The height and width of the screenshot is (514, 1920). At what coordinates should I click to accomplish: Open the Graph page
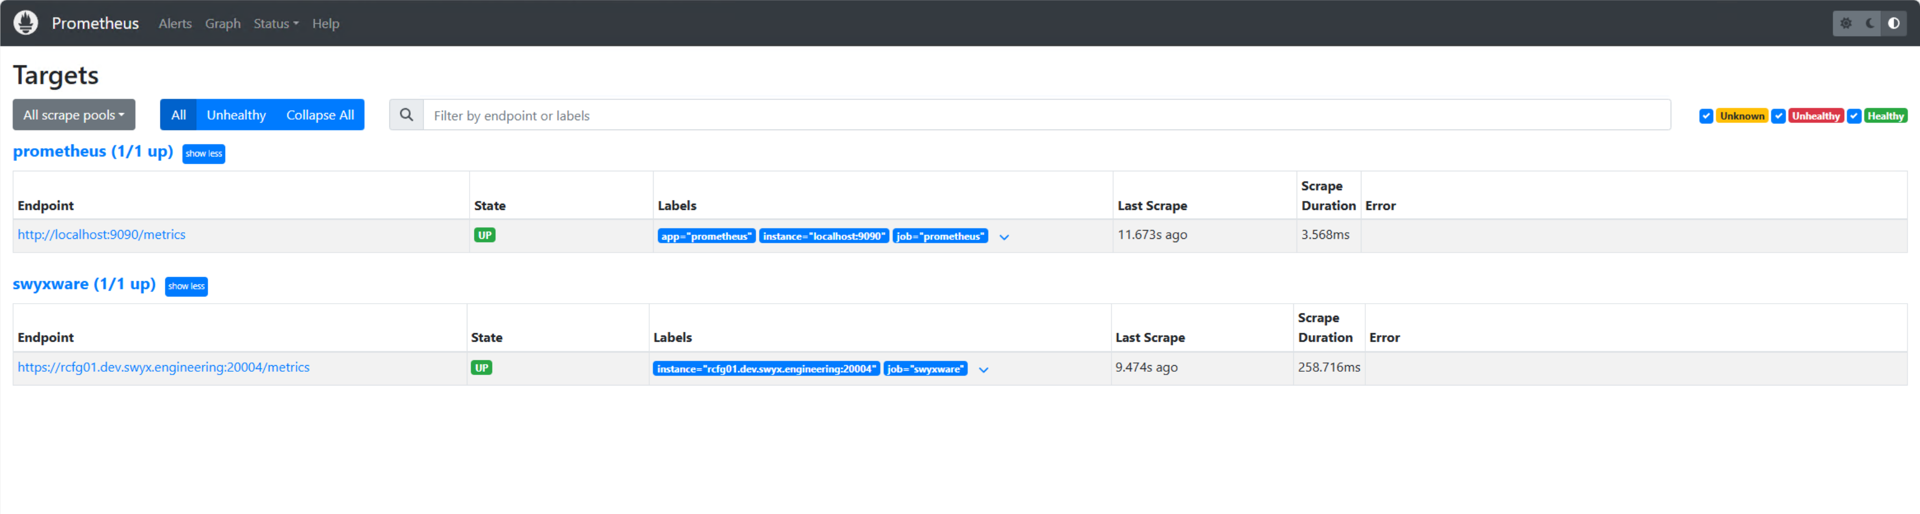pyautogui.click(x=222, y=23)
